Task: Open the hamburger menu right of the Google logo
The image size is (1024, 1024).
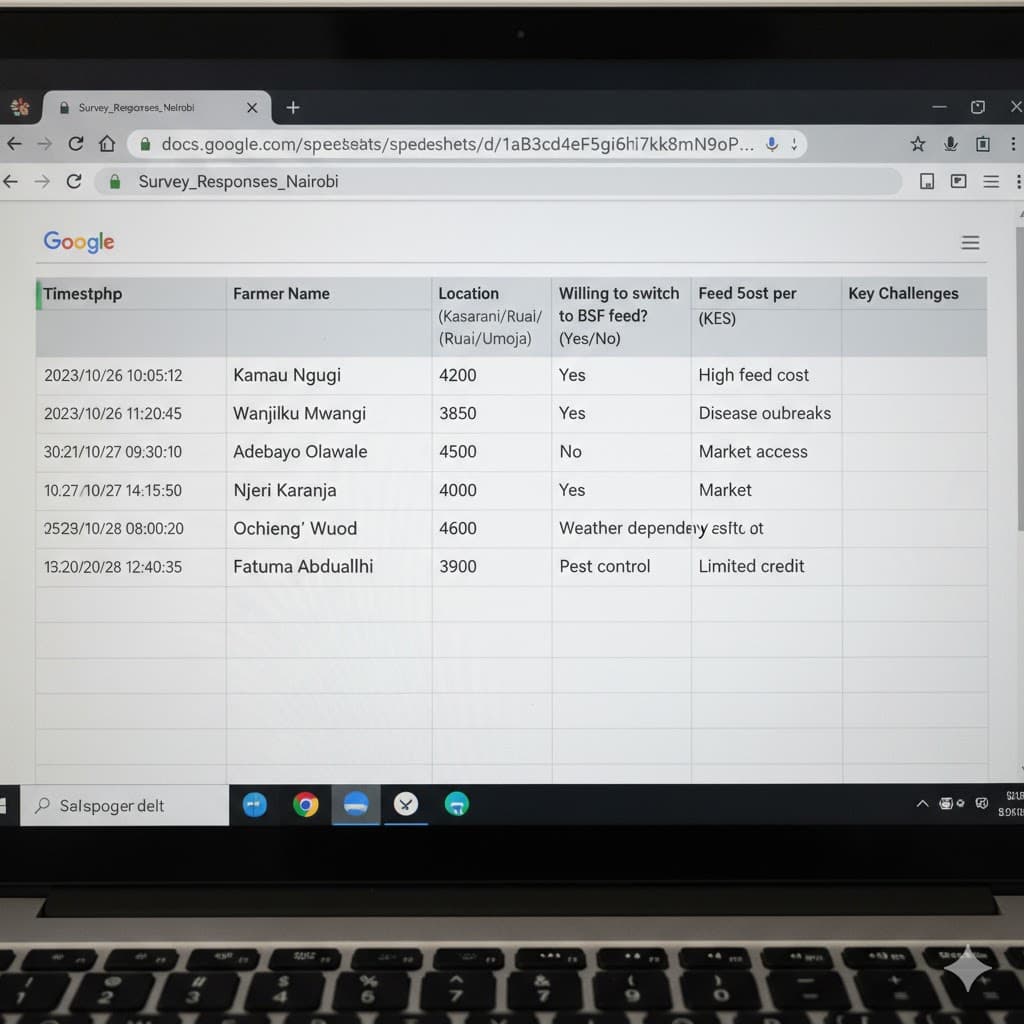Action: click(x=970, y=243)
